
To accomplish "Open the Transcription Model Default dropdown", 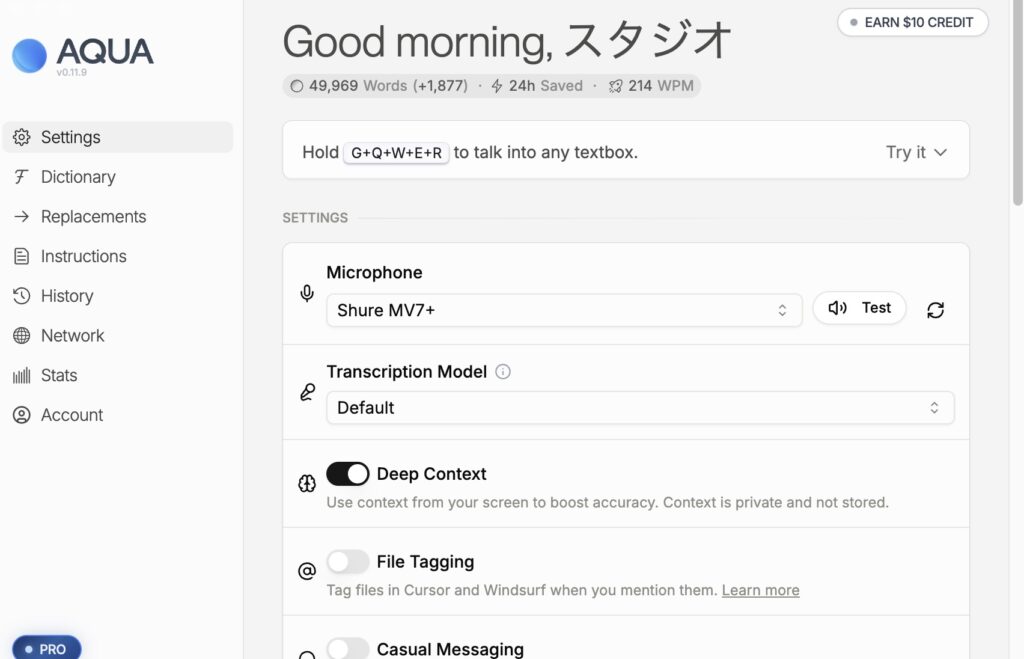I will click(640, 408).
